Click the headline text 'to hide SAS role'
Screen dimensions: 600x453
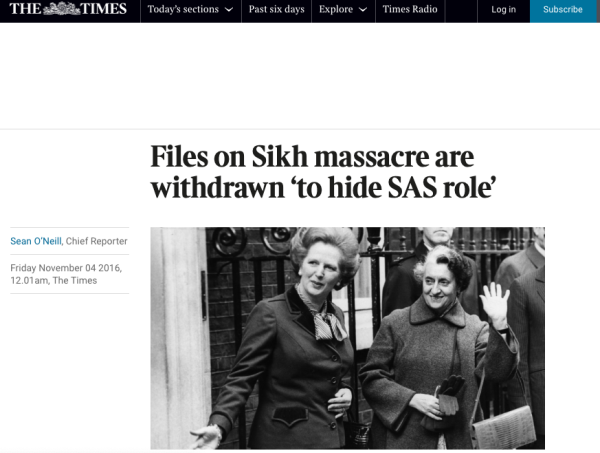pos(396,187)
